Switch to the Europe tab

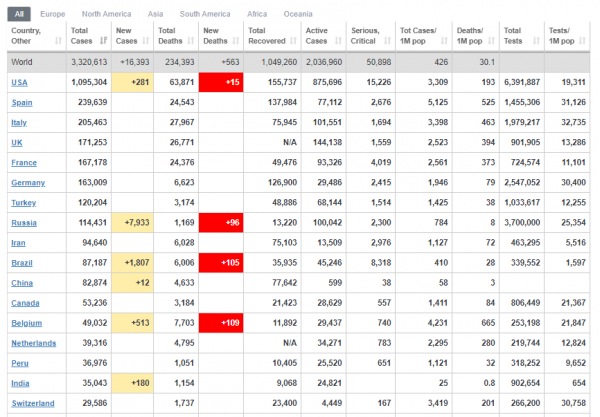(53, 14)
